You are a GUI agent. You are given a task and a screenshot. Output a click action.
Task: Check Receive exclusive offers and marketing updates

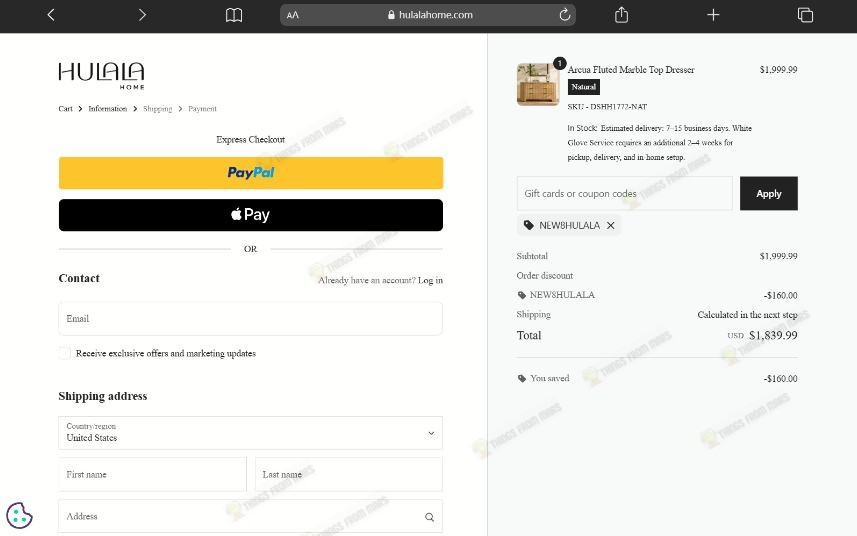(x=64, y=353)
